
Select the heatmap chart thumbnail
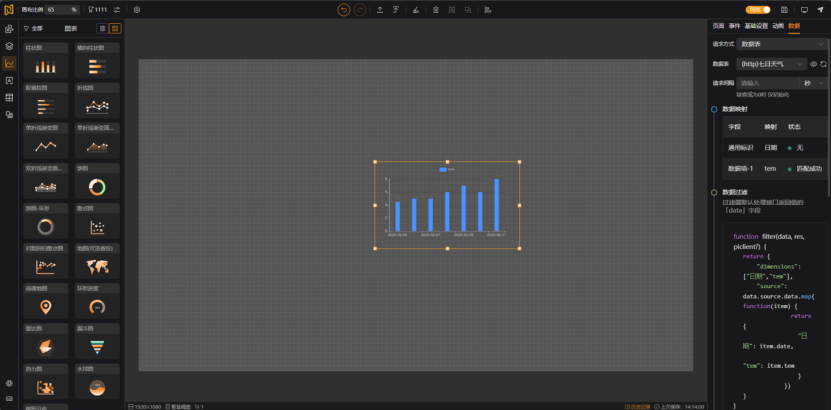[x=46, y=381]
